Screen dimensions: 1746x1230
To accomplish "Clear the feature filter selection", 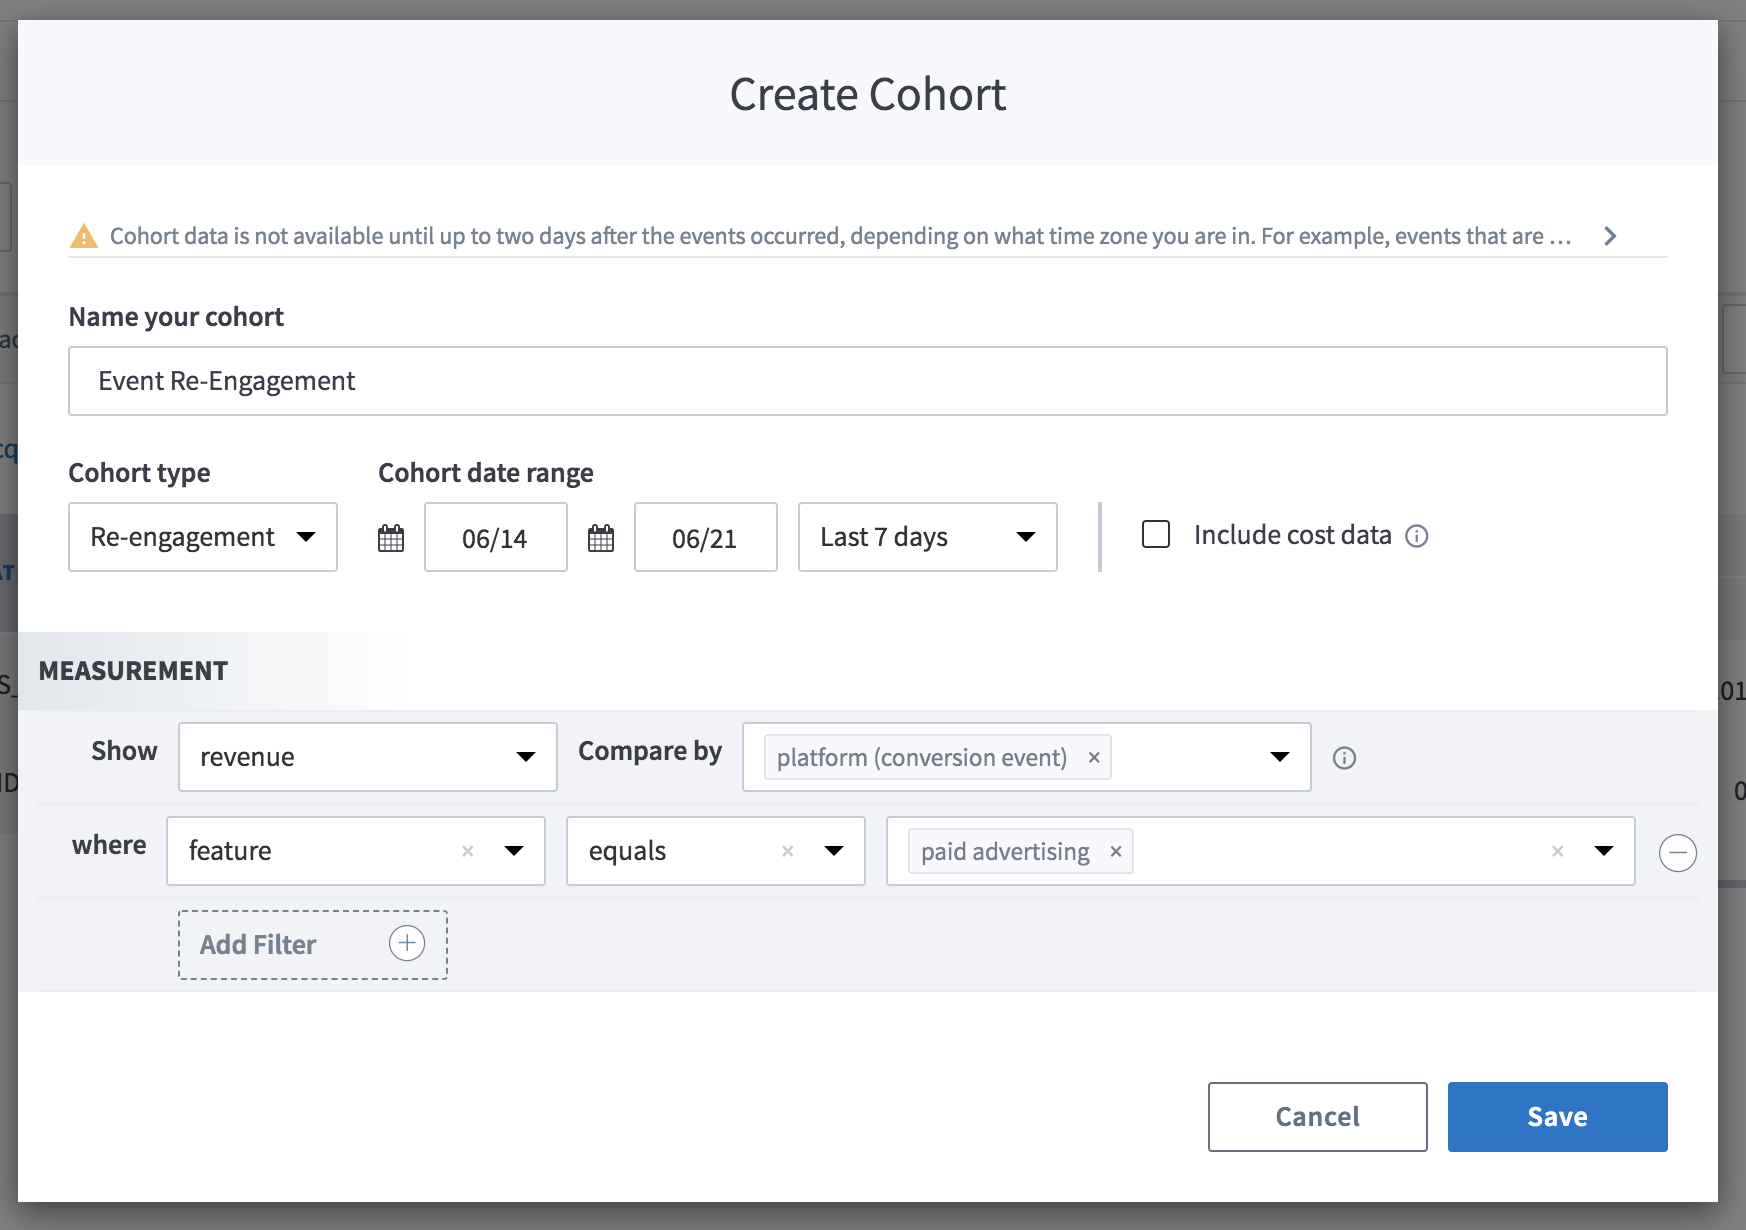I will click(467, 851).
